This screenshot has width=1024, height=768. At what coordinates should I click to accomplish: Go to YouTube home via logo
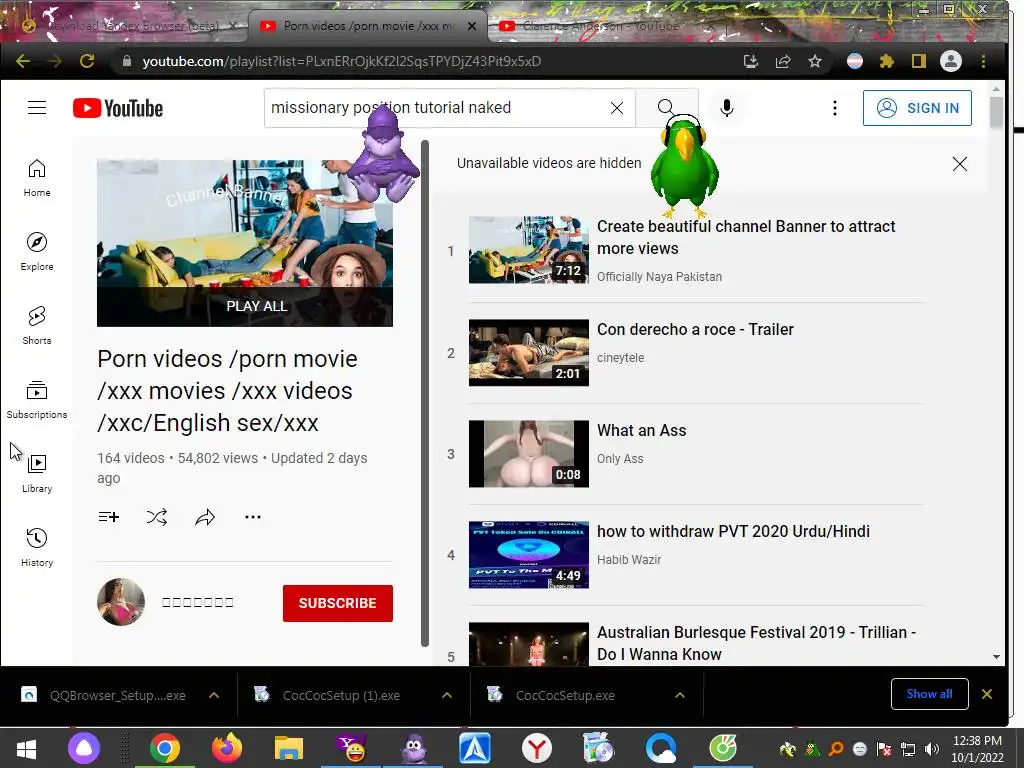coord(118,108)
